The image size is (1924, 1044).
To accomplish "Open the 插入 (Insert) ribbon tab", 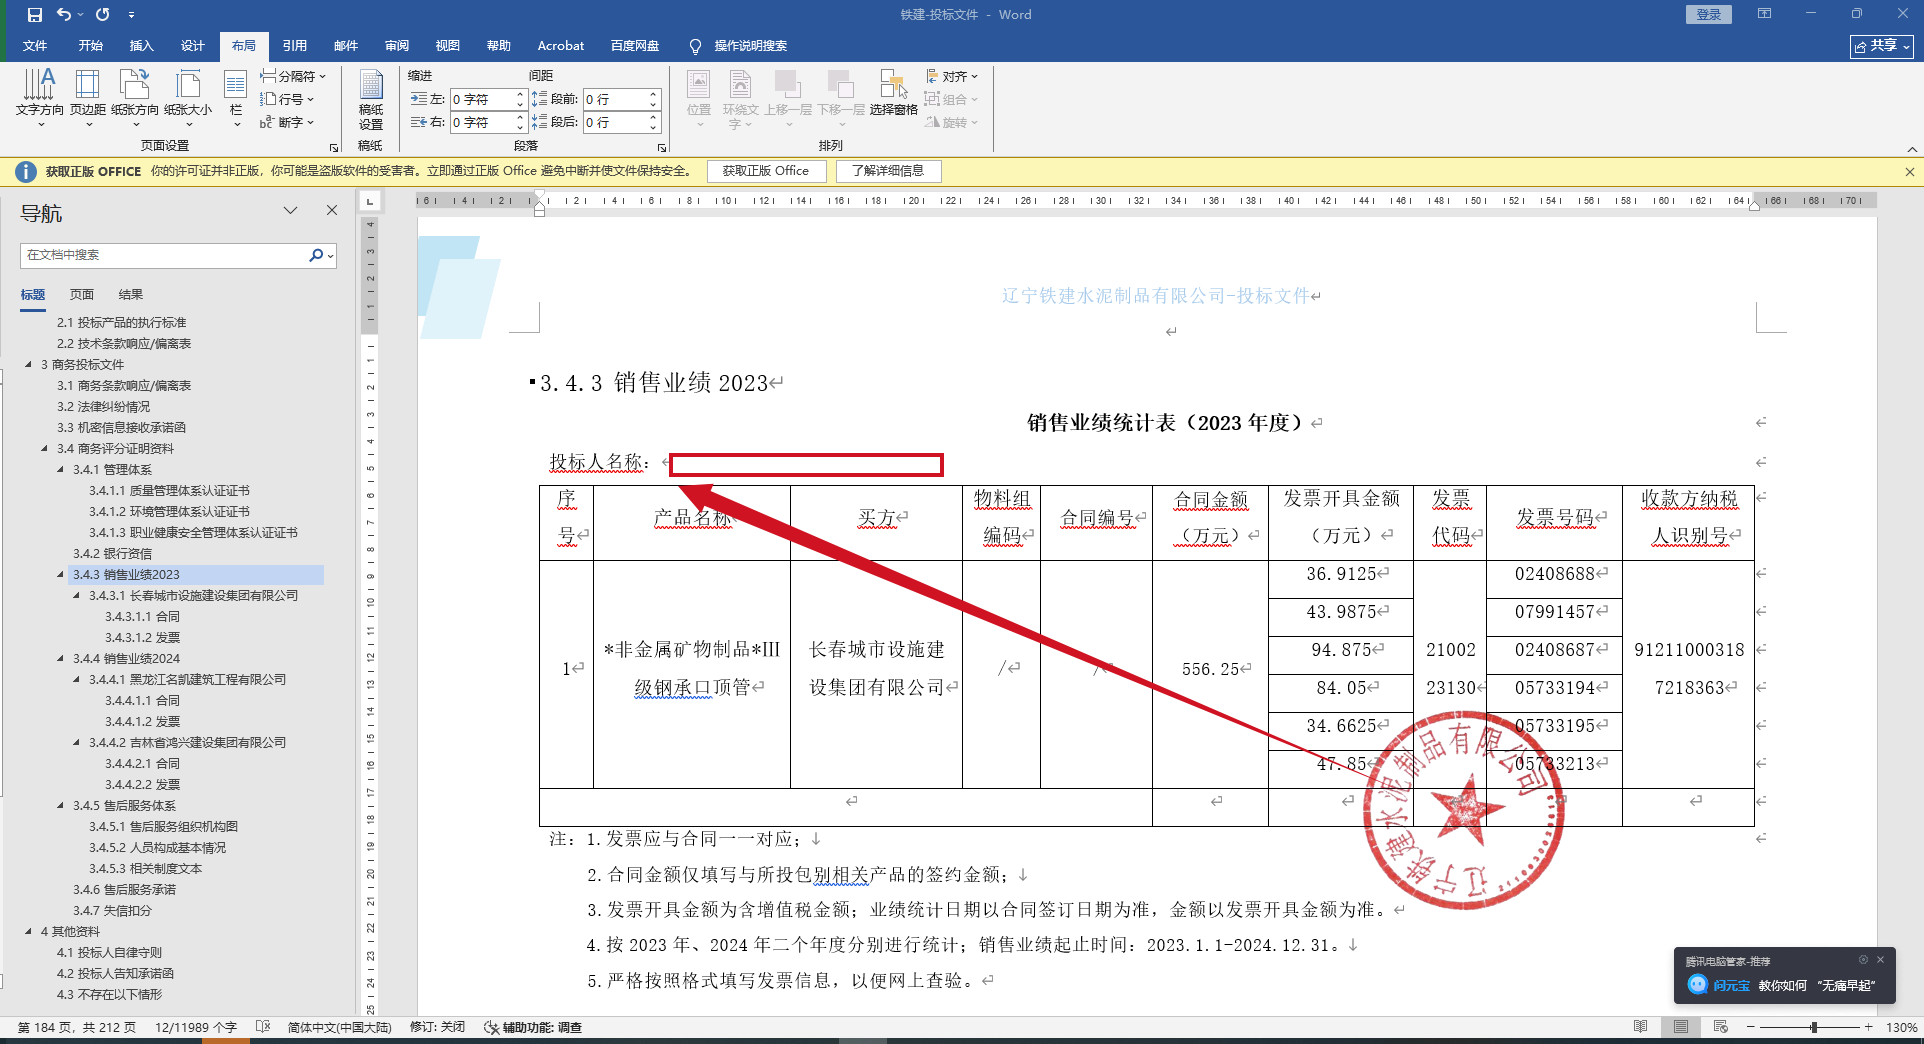I will coord(142,46).
